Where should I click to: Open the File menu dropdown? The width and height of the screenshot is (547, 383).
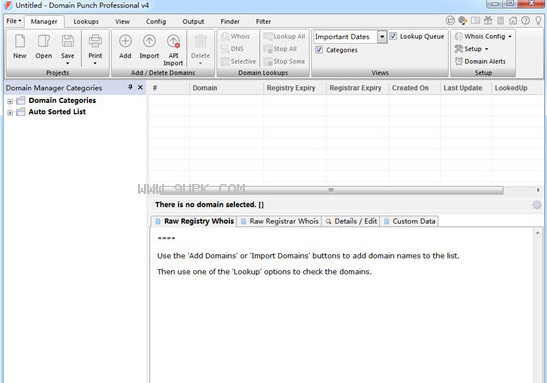click(x=14, y=21)
